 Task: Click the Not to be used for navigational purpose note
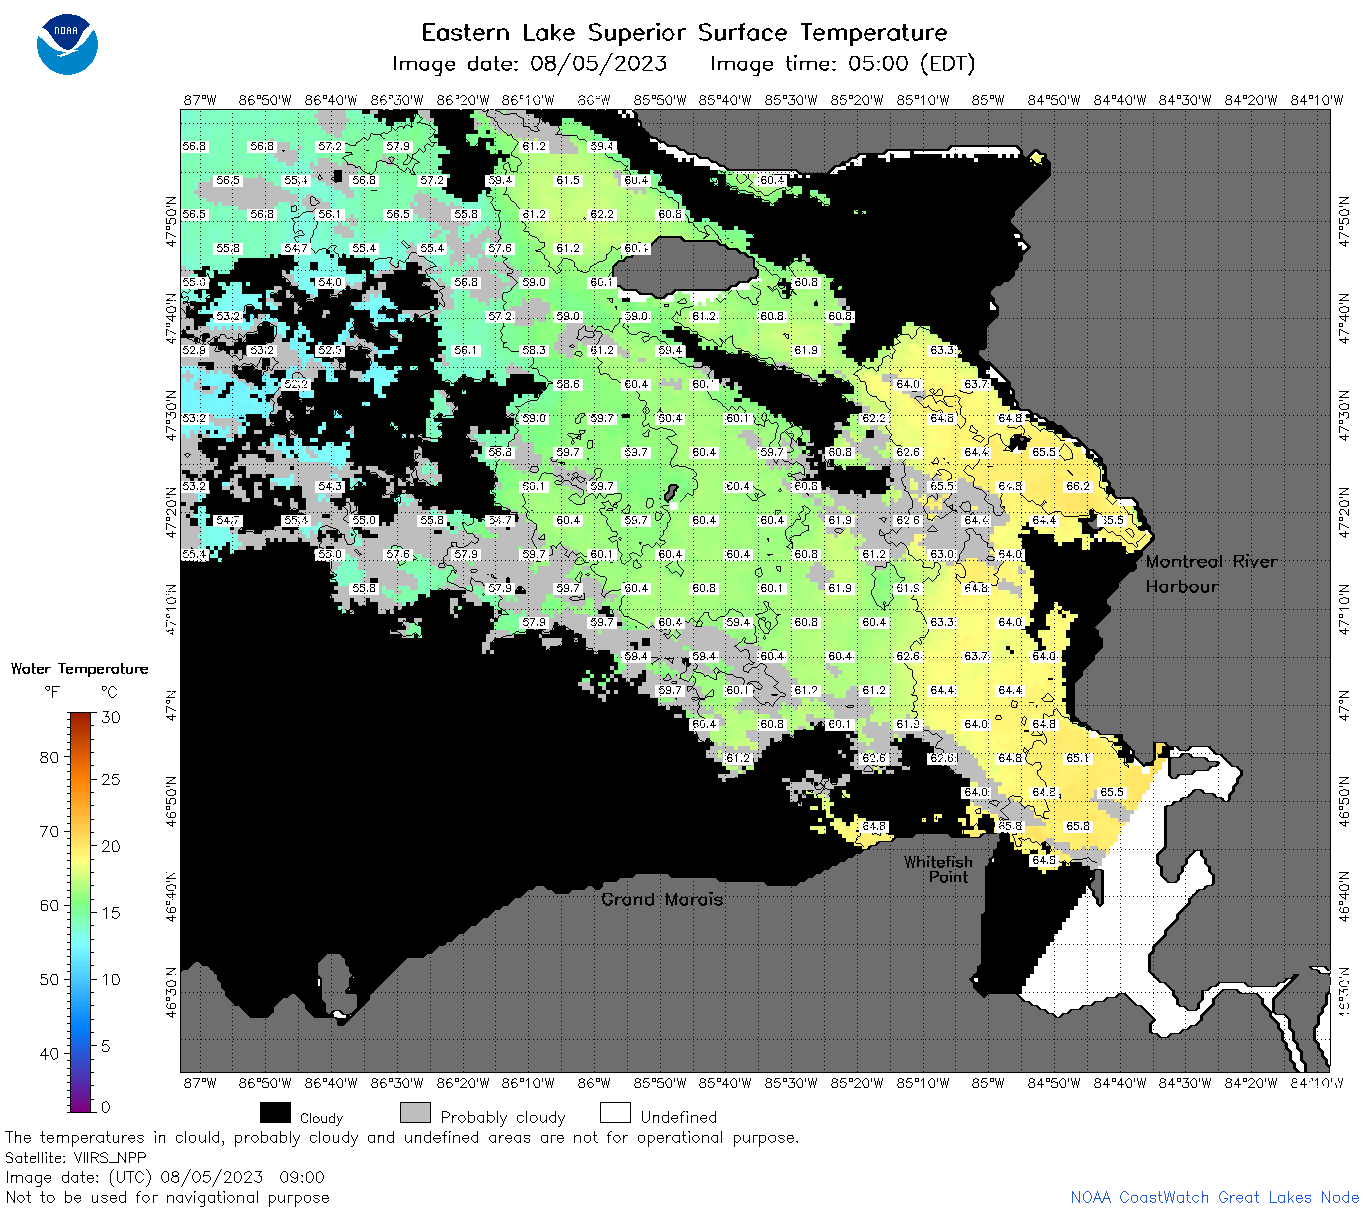point(167,1197)
